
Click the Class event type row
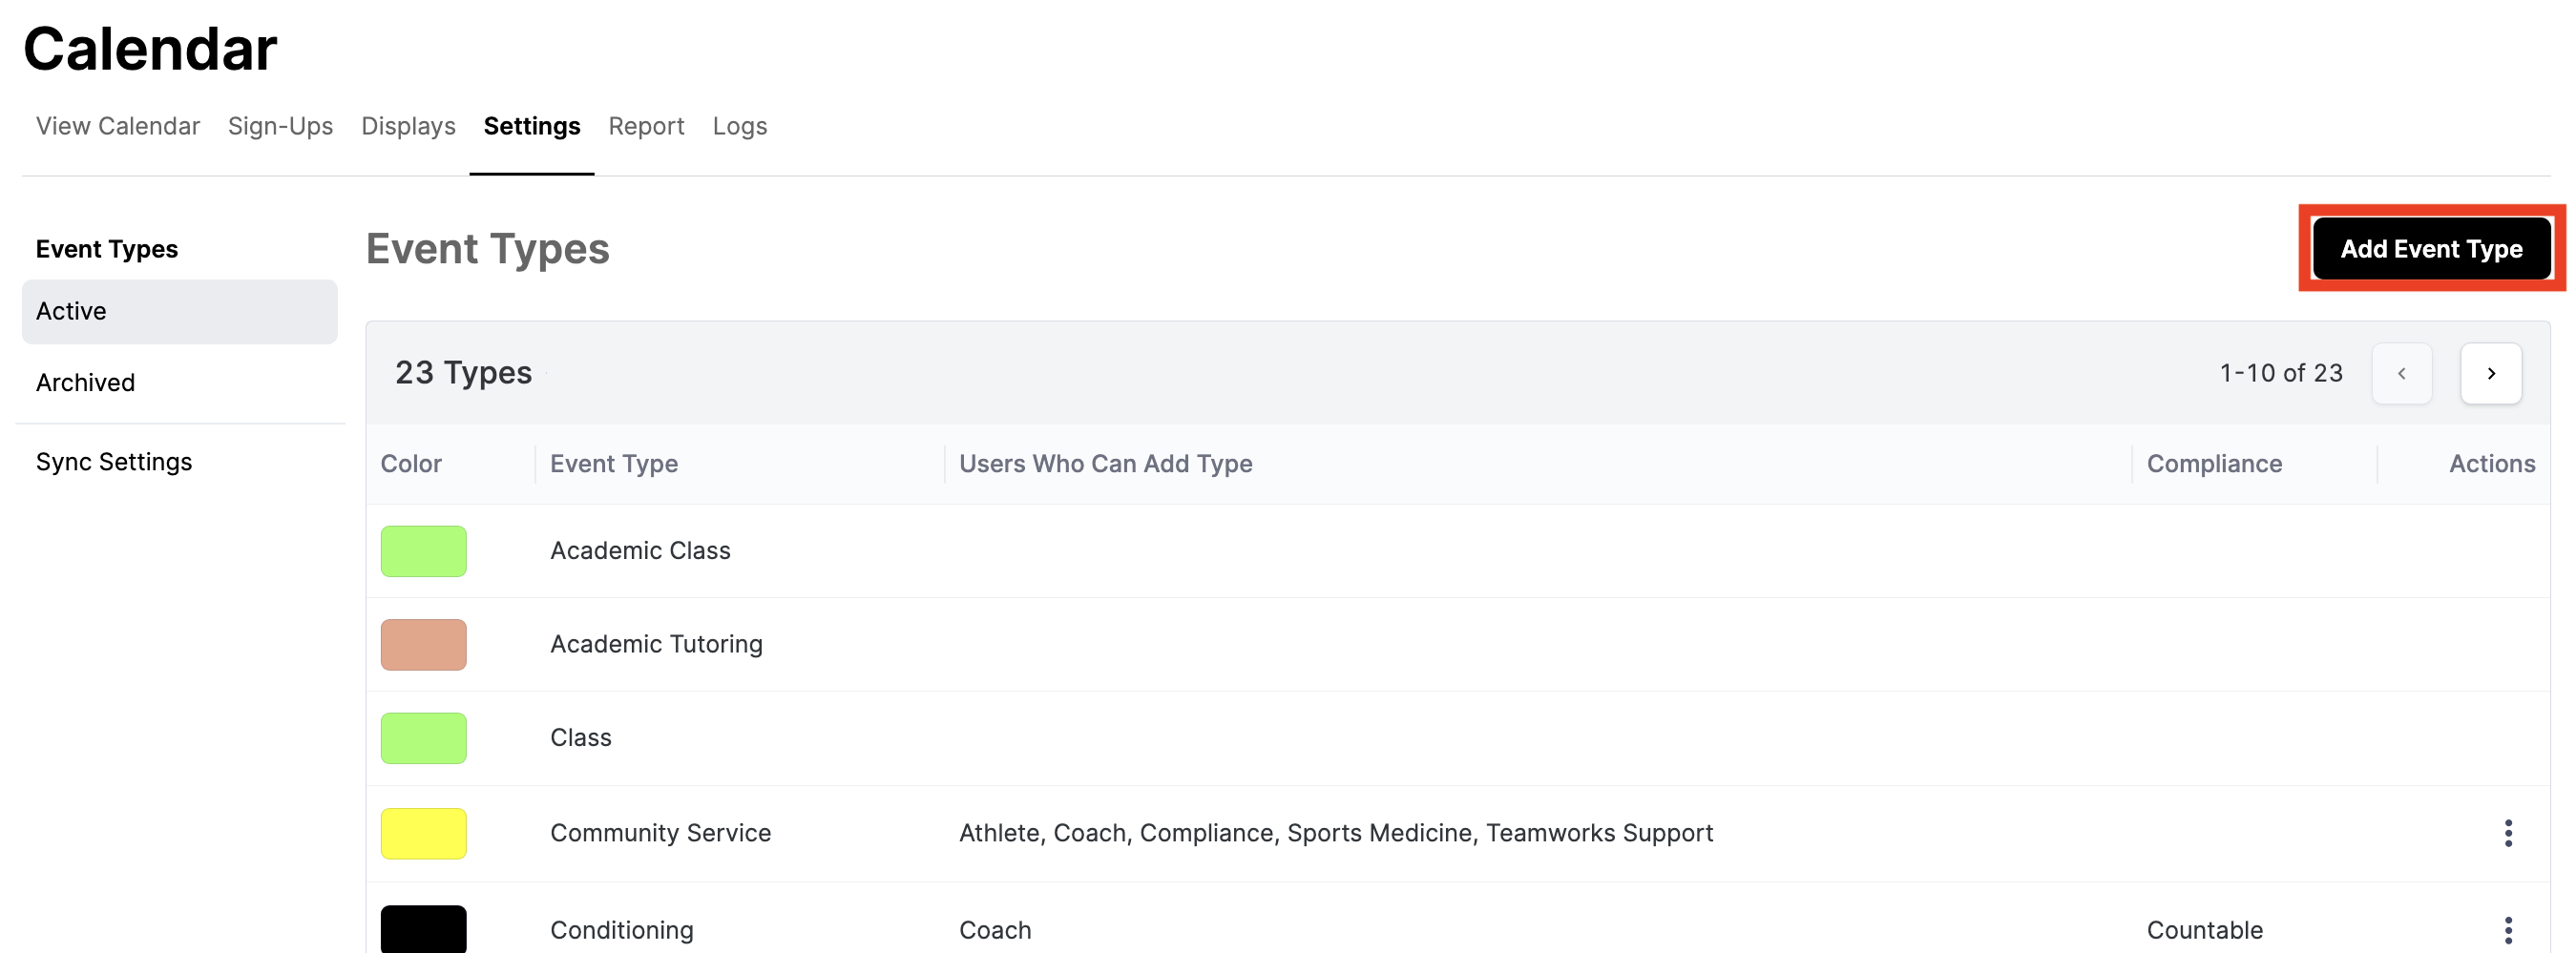(x=1457, y=738)
